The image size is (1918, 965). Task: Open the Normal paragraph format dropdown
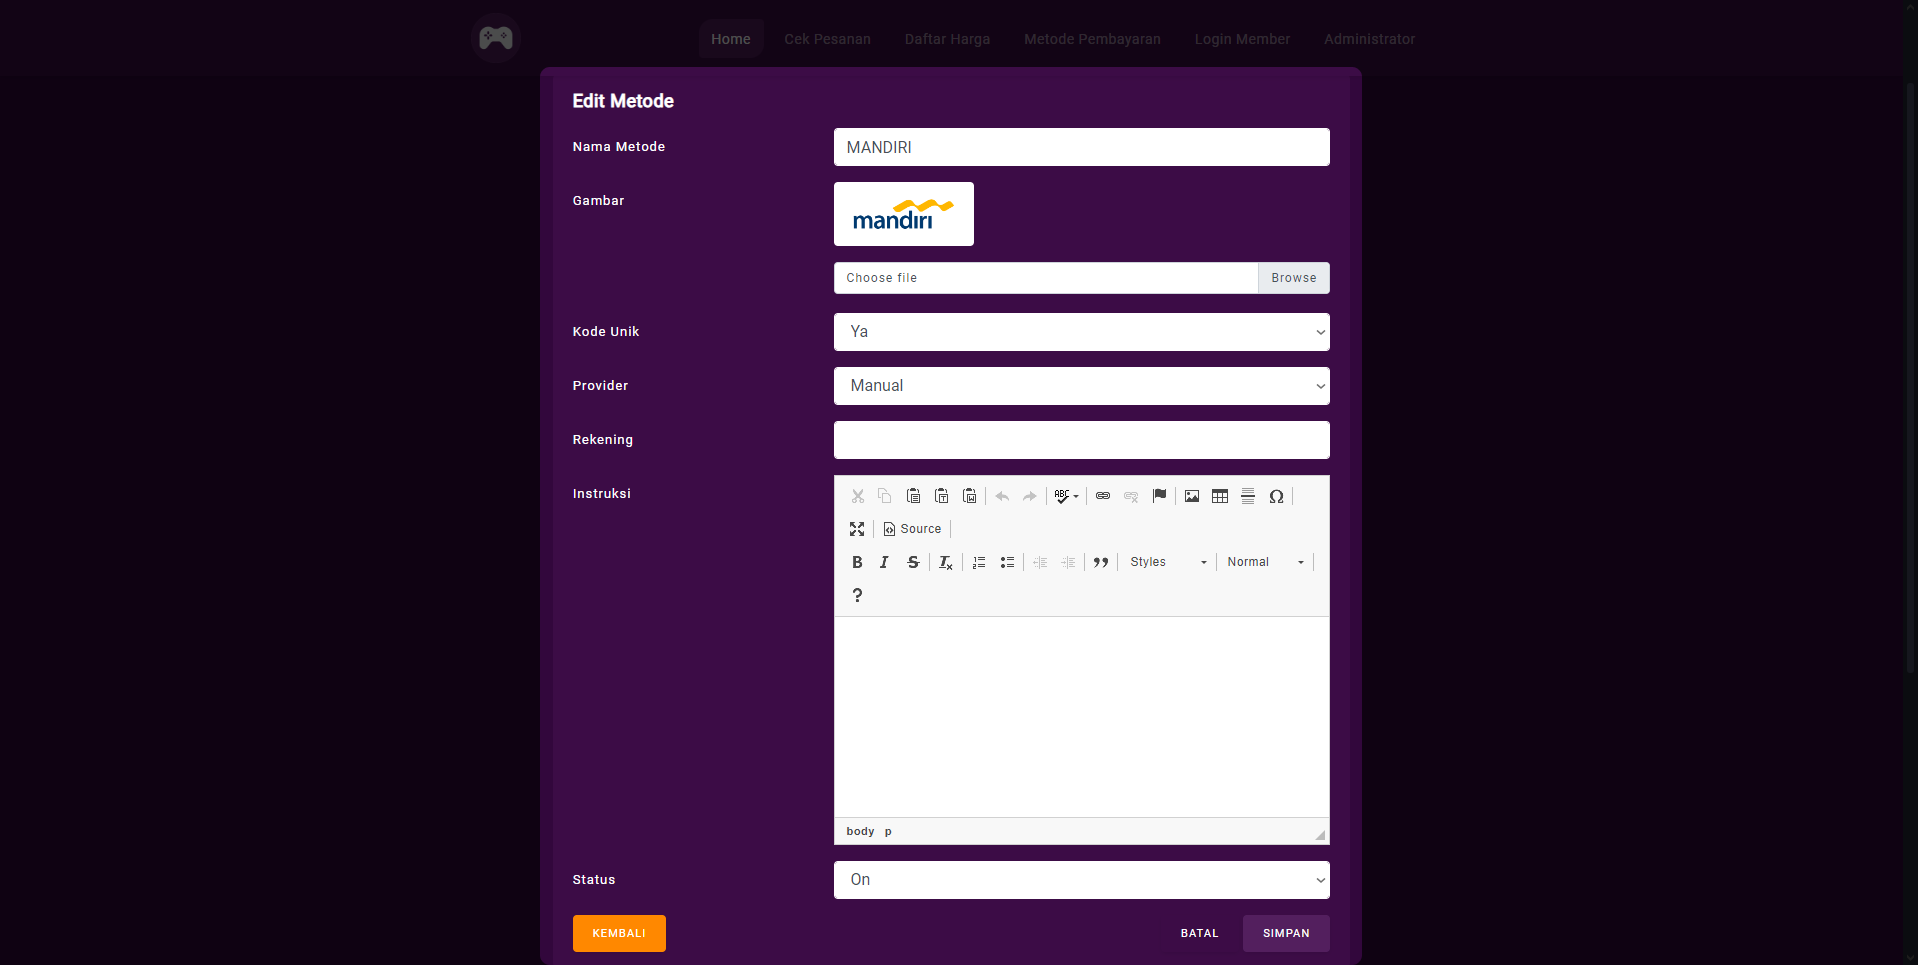pos(1266,562)
